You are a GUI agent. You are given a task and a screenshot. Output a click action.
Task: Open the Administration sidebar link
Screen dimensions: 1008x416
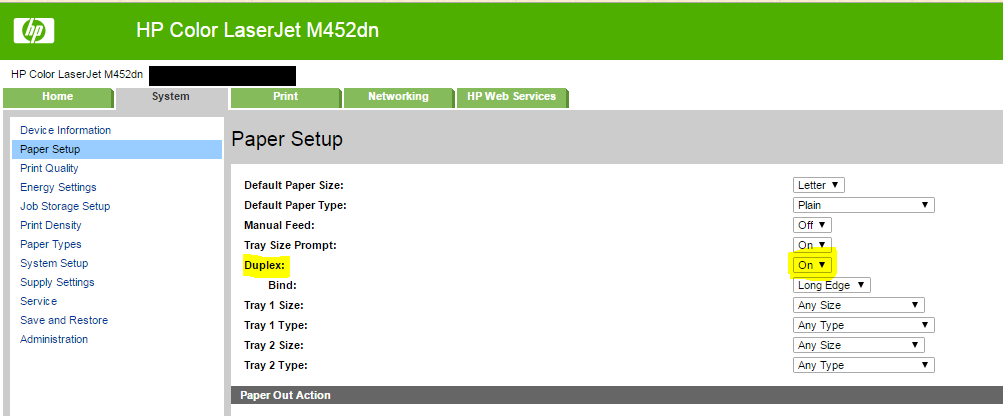pos(54,339)
